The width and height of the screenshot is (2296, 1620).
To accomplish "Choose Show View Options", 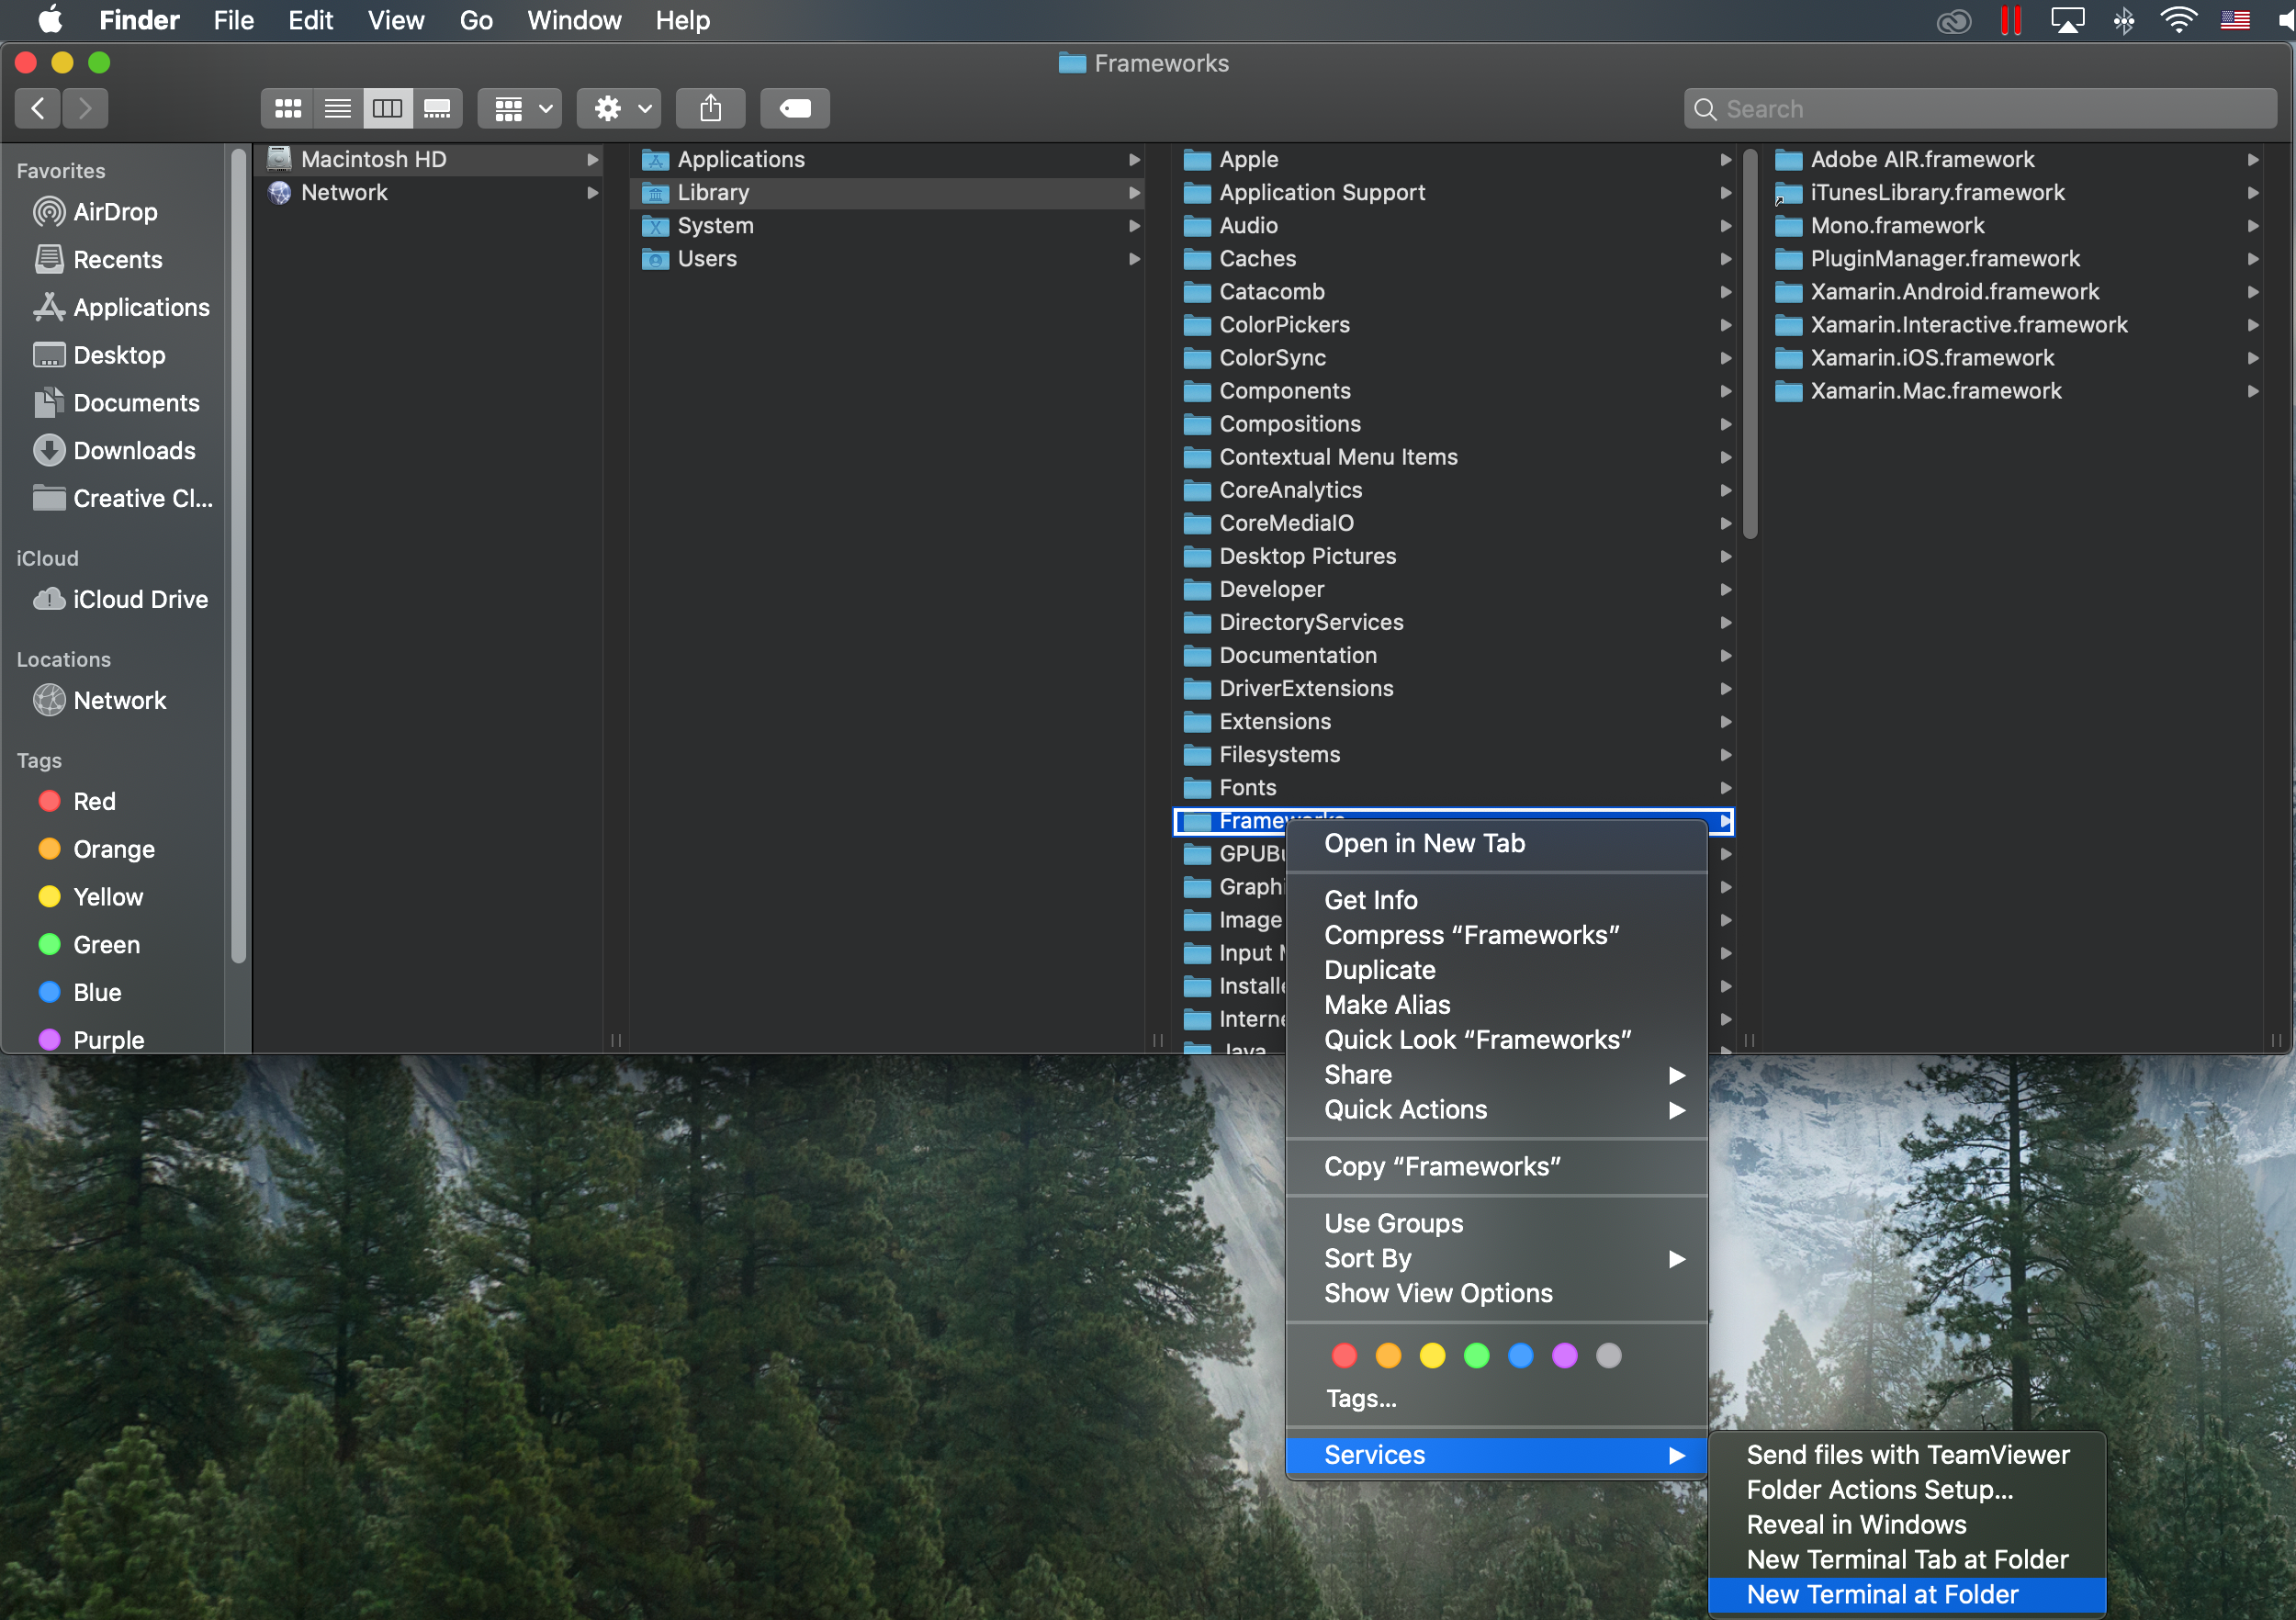I will click(1496, 1293).
